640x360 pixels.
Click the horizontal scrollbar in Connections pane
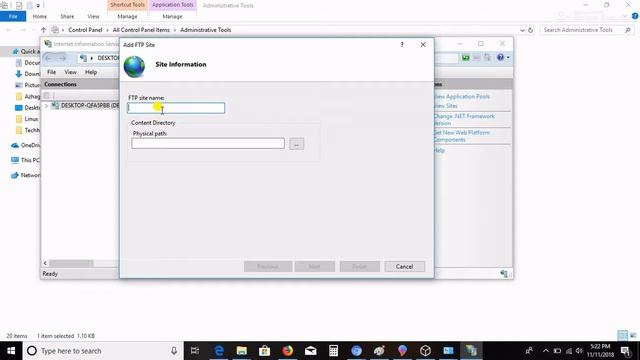tap(71, 263)
